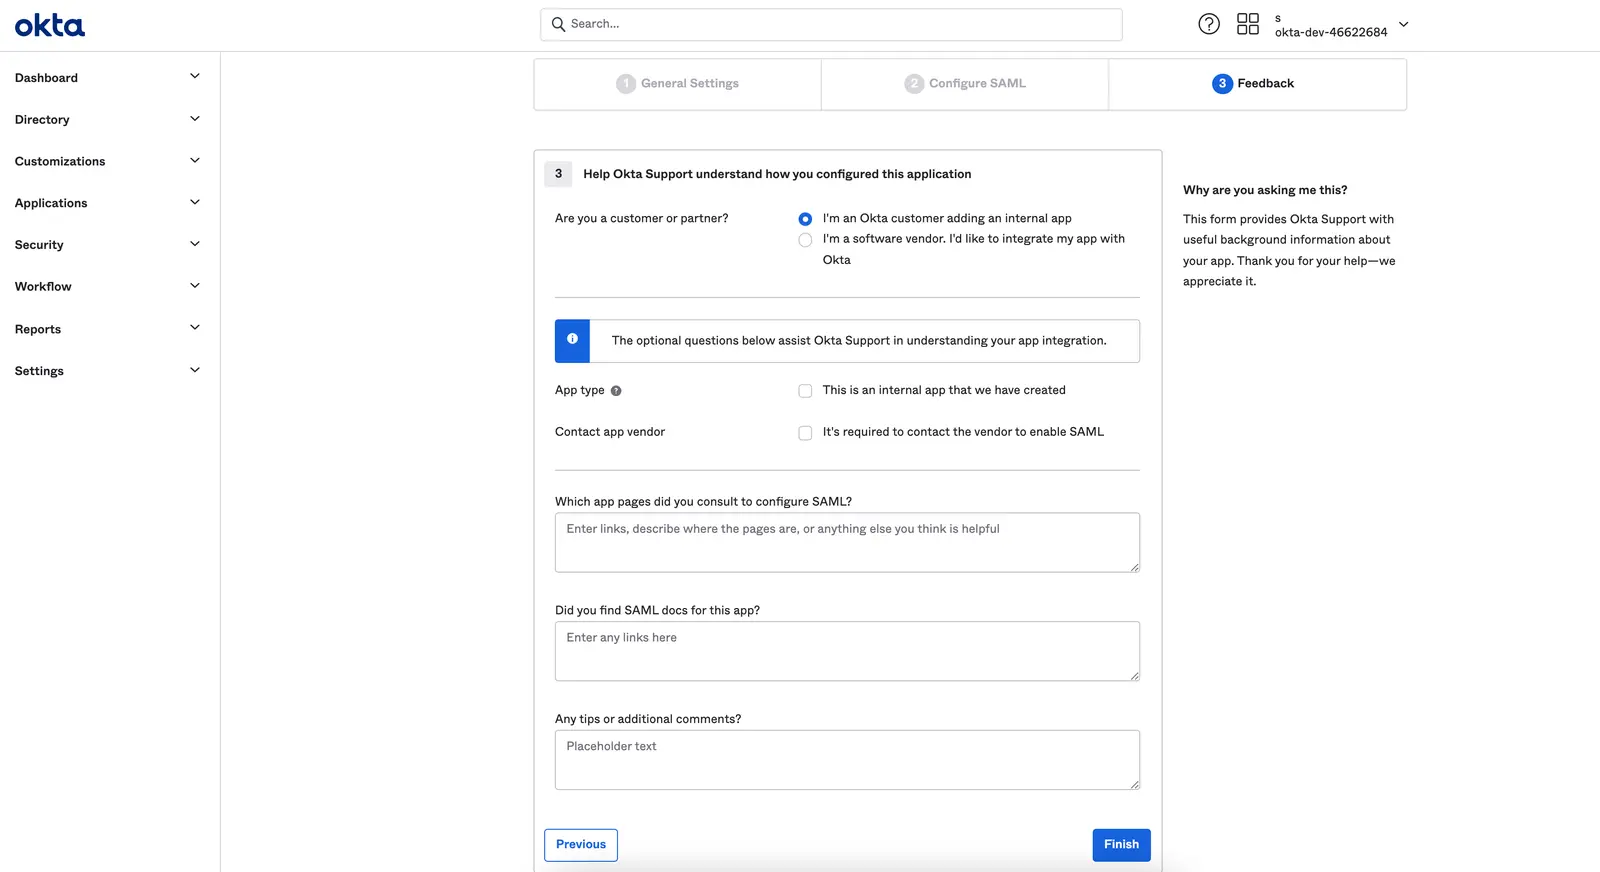Check 'This is an internal app that we have created'
The width and height of the screenshot is (1600, 872).
tap(805, 391)
